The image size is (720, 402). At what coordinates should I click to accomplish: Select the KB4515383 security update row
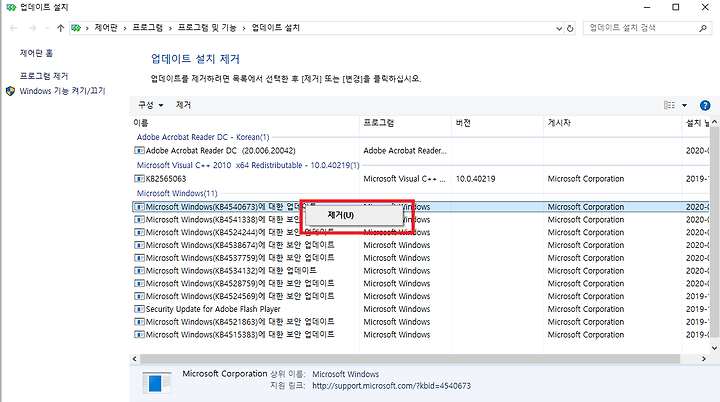tap(420, 335)
